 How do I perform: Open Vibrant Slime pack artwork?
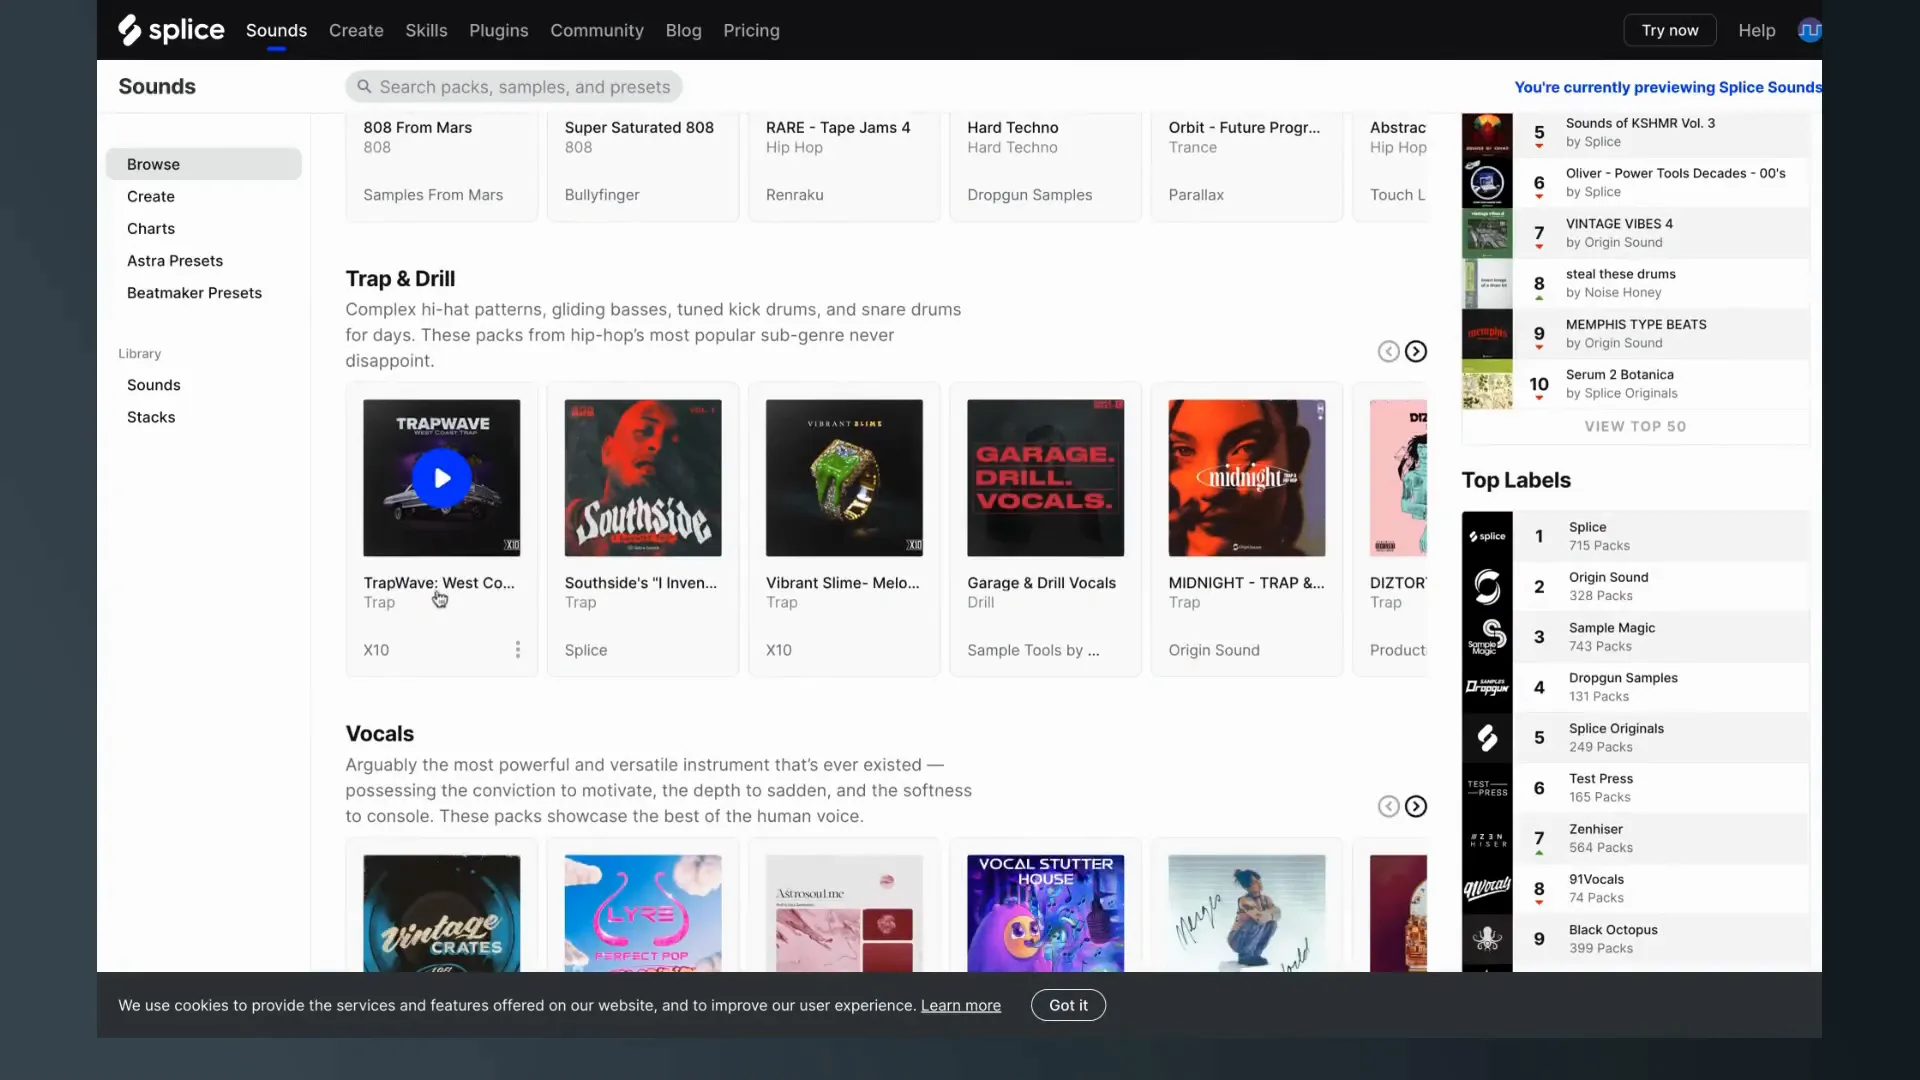[844, 478]
